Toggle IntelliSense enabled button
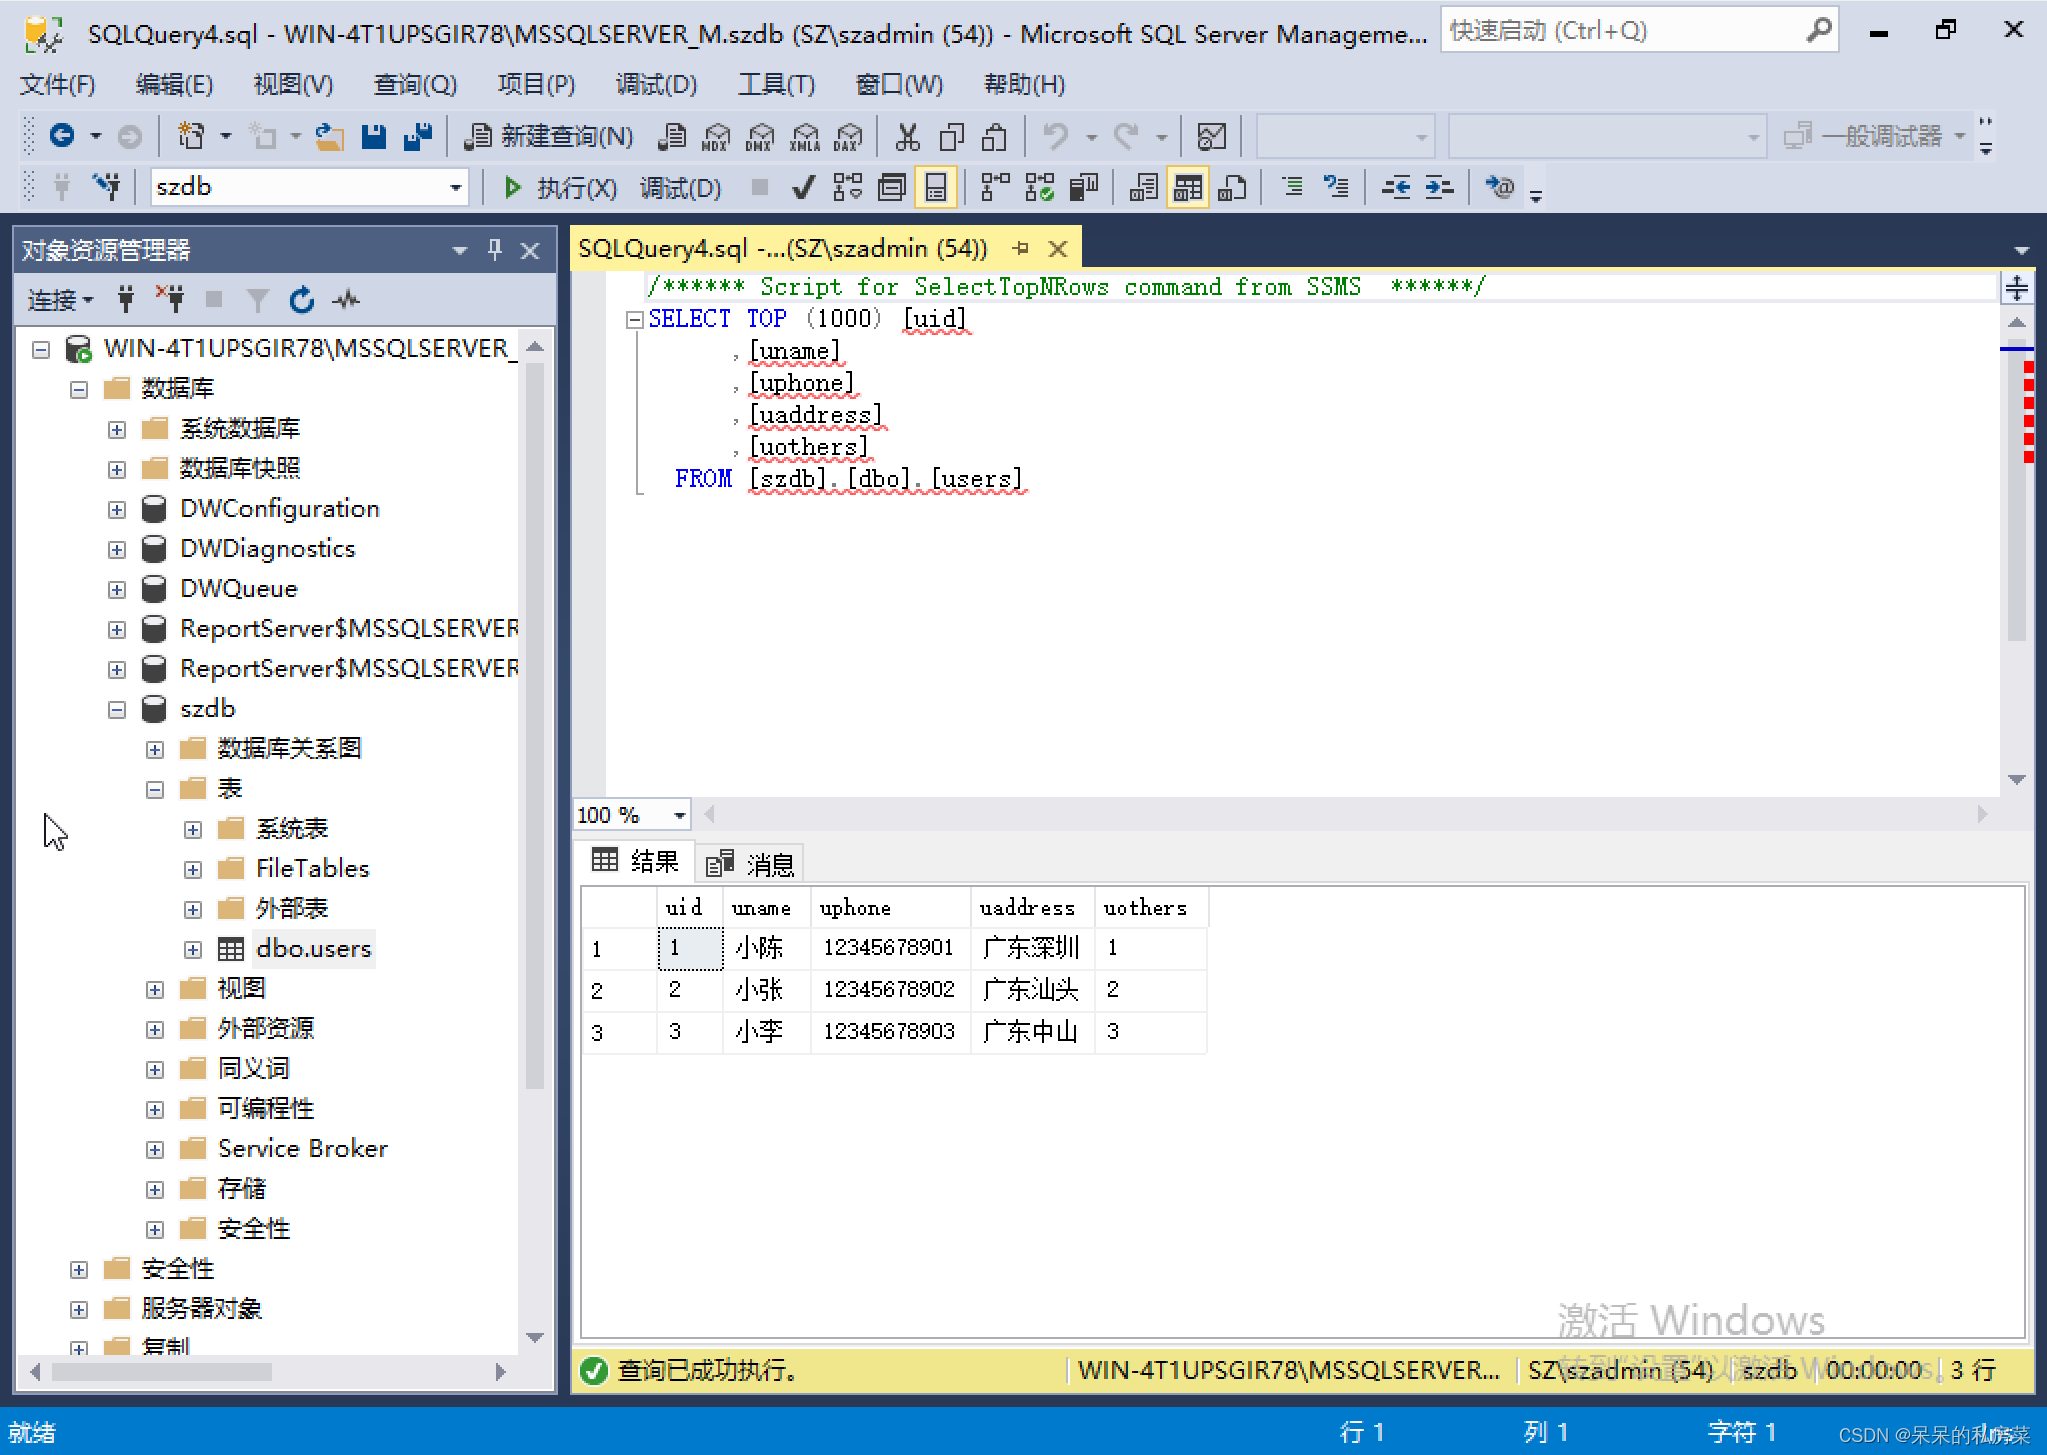This screenshot has width=2047, height=1455. click(x=935, y=187)
